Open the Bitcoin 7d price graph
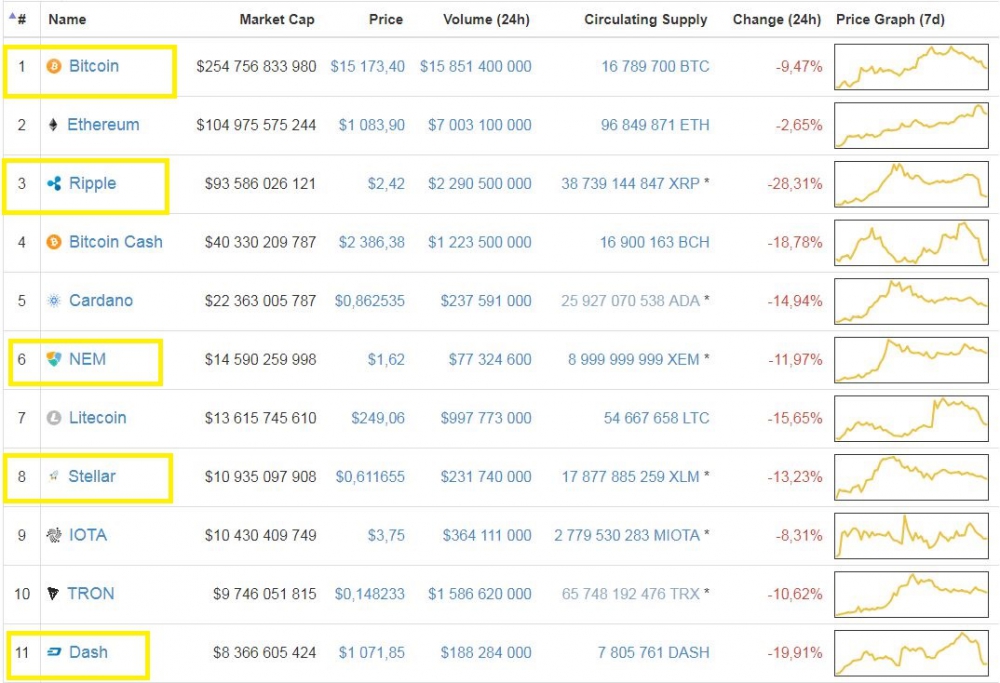 coord(911,66)
